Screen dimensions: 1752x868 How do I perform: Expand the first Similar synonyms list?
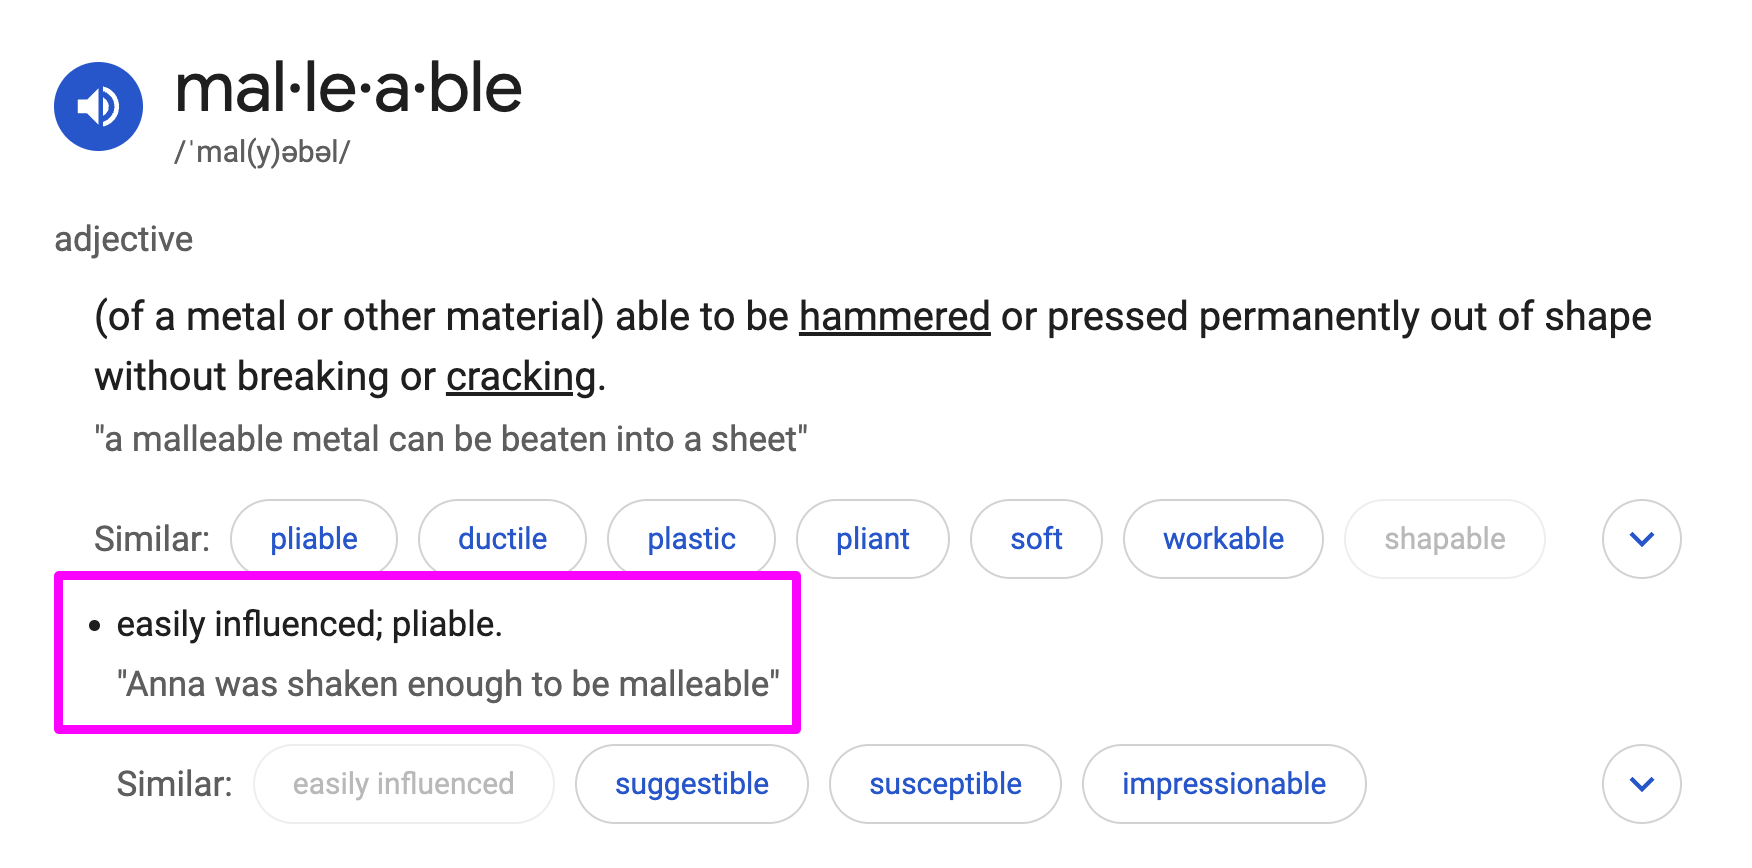pos(1641,539)
